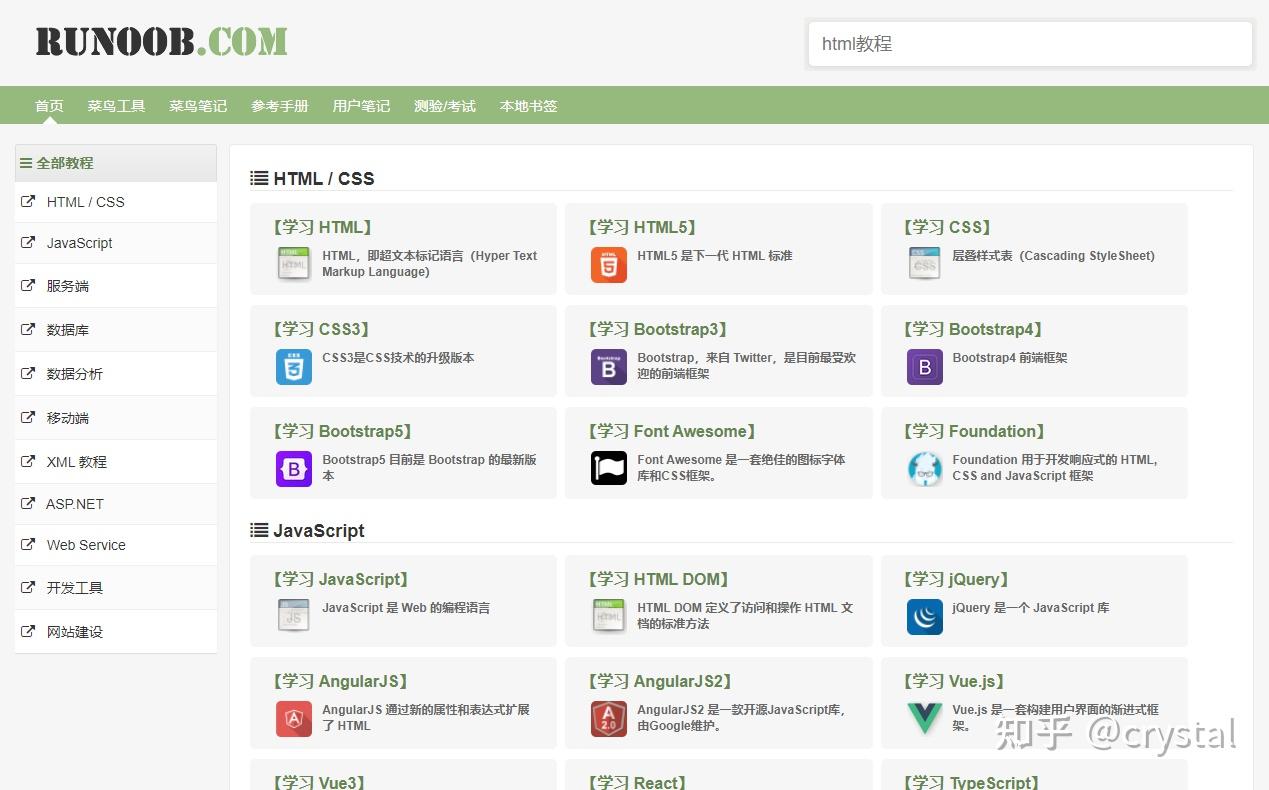The image size is (1269, 790).
Task: Open the 【学习 AngularJS2】 tutorial link
Action: [660, 681]
